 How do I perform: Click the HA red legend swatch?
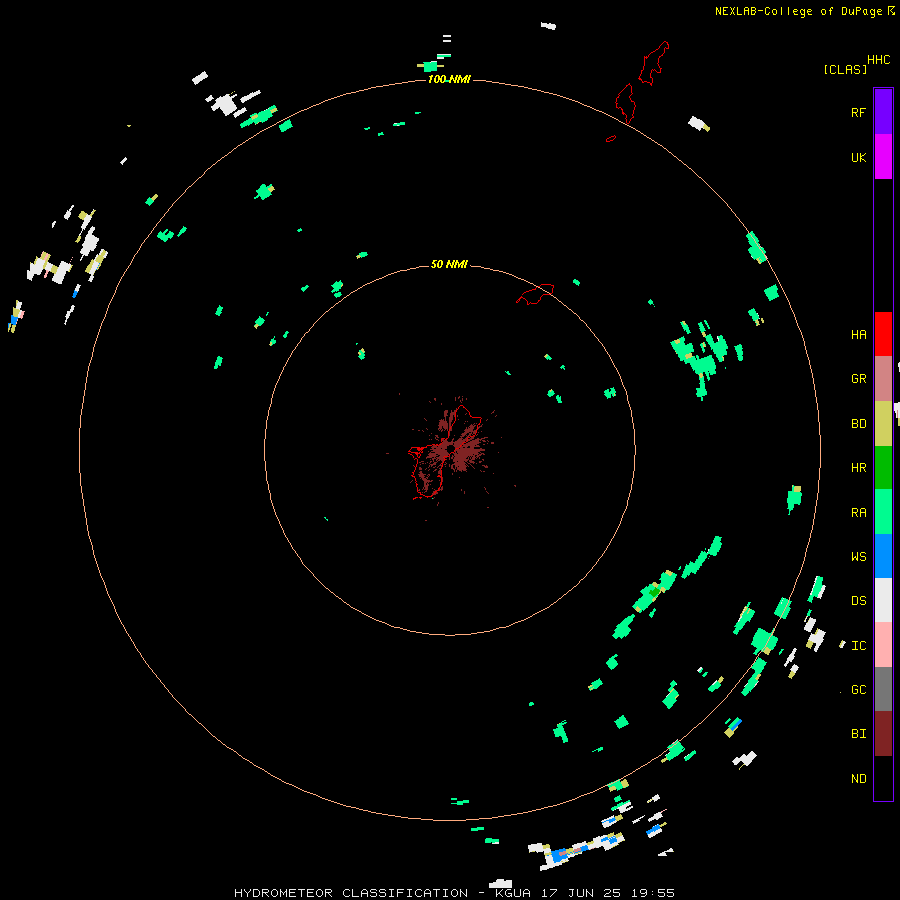point(883,334)
